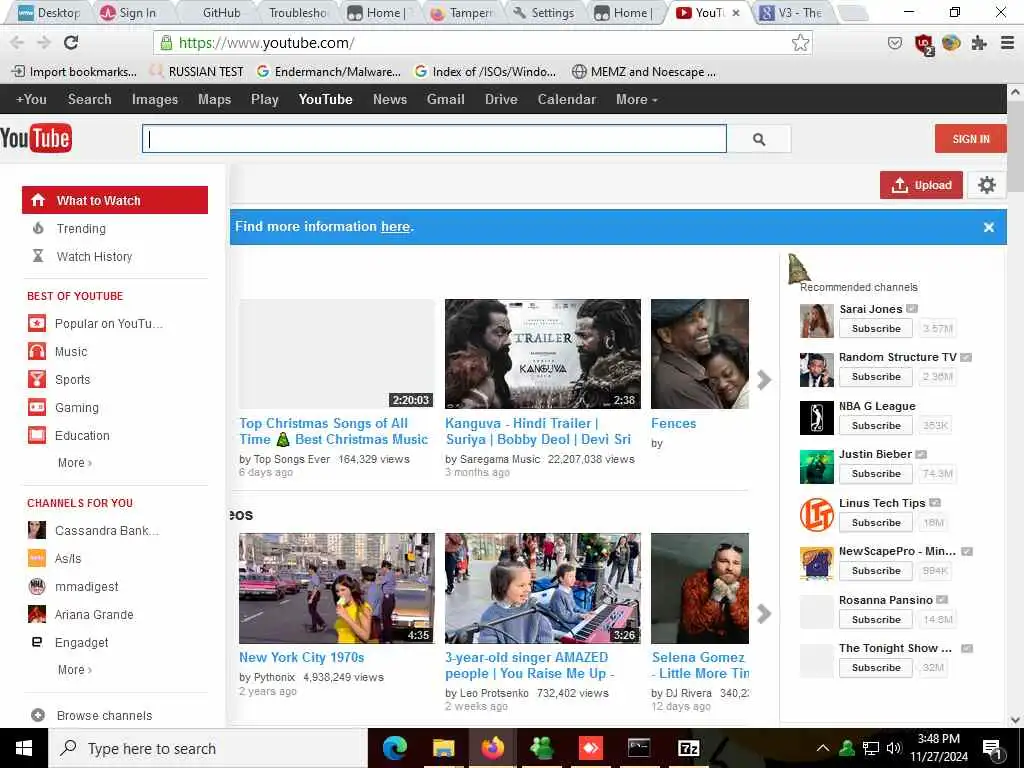Image resolution: width=1024 pixels, height=768 pixels.
Task: Click the magnifier search button
Action: 759,139
